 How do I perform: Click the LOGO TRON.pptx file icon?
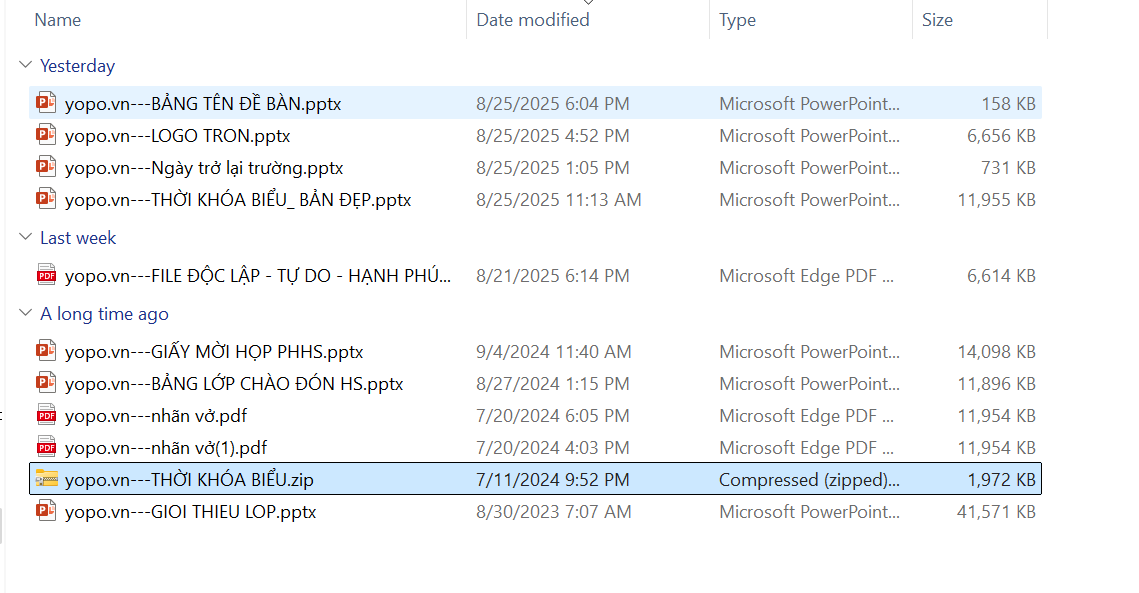tap(46, 135)
